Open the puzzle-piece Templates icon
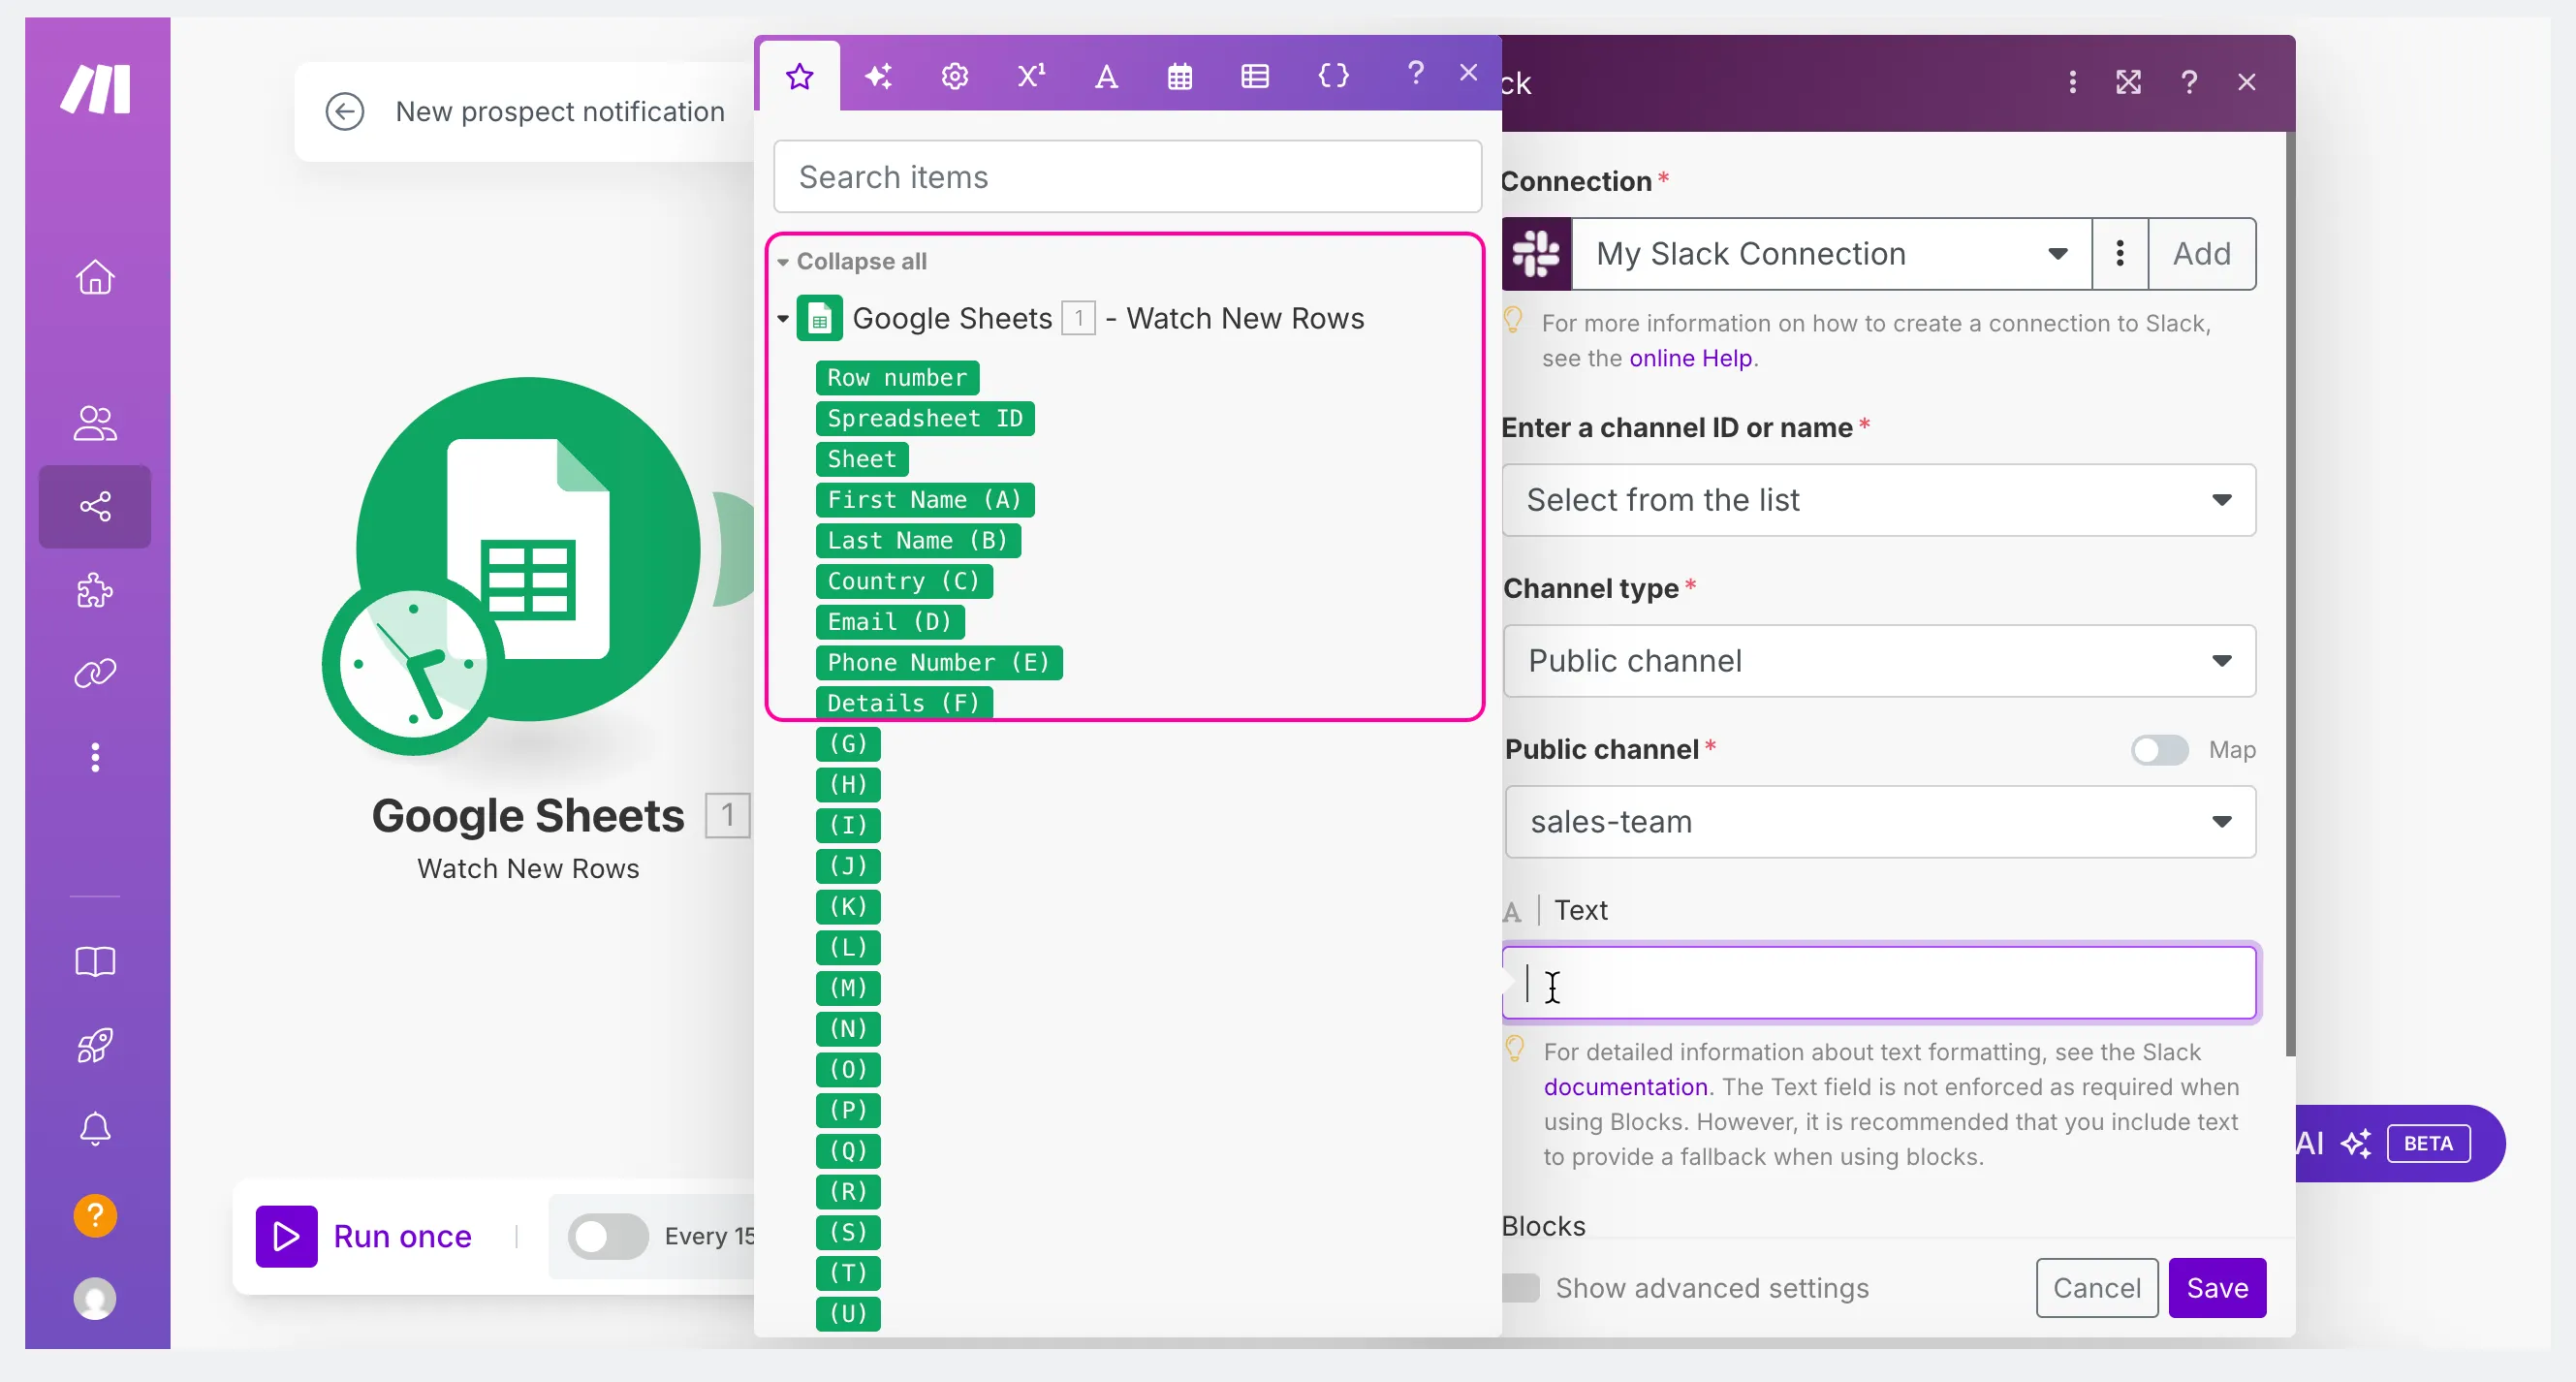This screenshot has height=1382, width=2576. 95,590
